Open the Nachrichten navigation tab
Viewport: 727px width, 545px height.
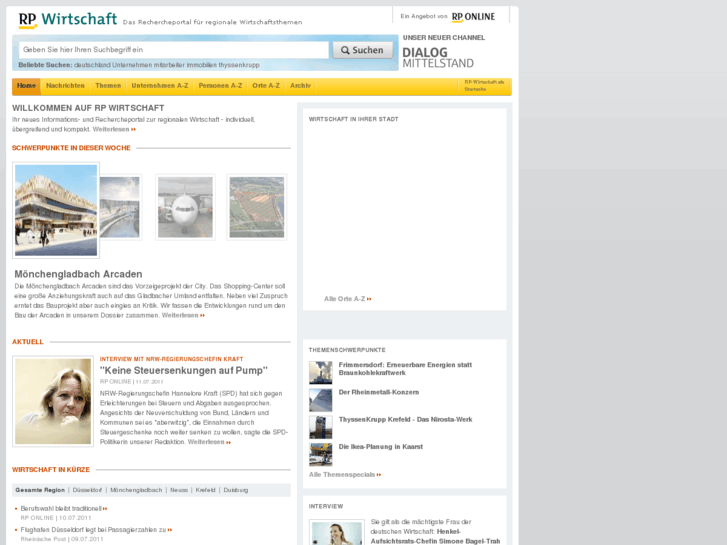tap(65, 86)
